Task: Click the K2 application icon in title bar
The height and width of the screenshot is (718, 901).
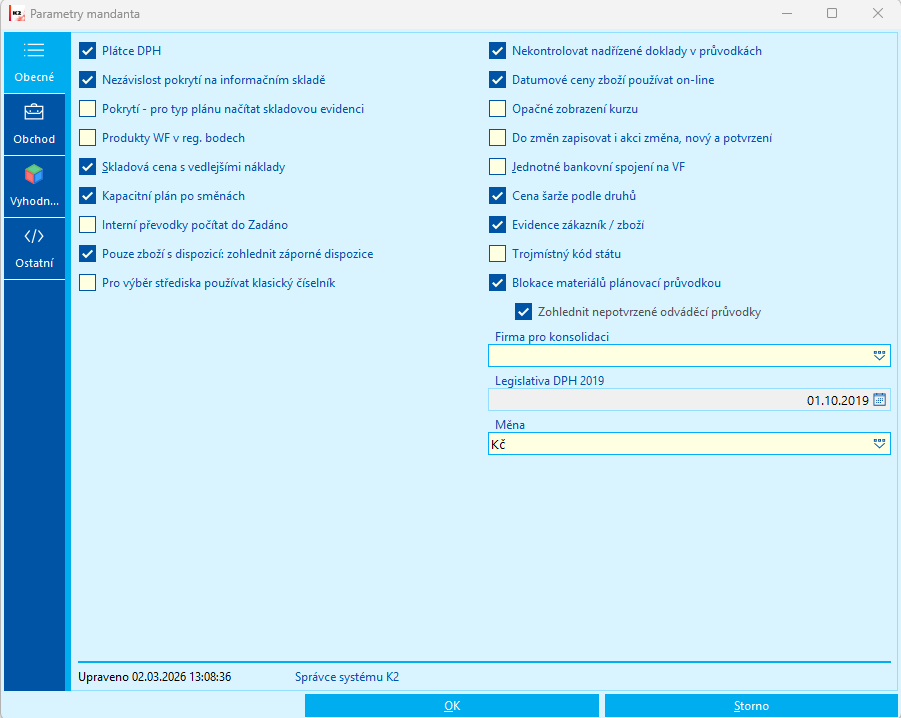Action: (17, 13)
